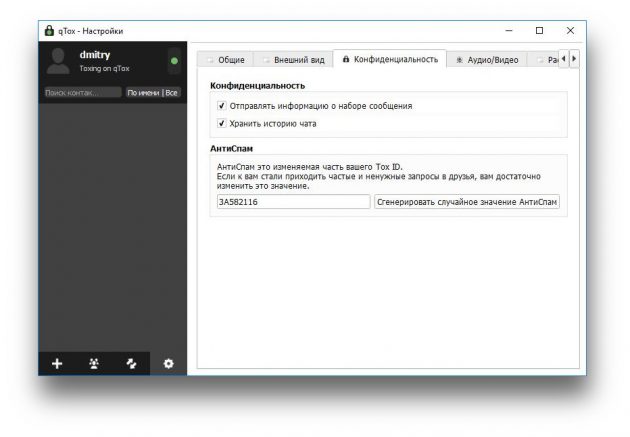Toggle the keep chat history checkbox
630x437 pixels.
click(221, 123)
